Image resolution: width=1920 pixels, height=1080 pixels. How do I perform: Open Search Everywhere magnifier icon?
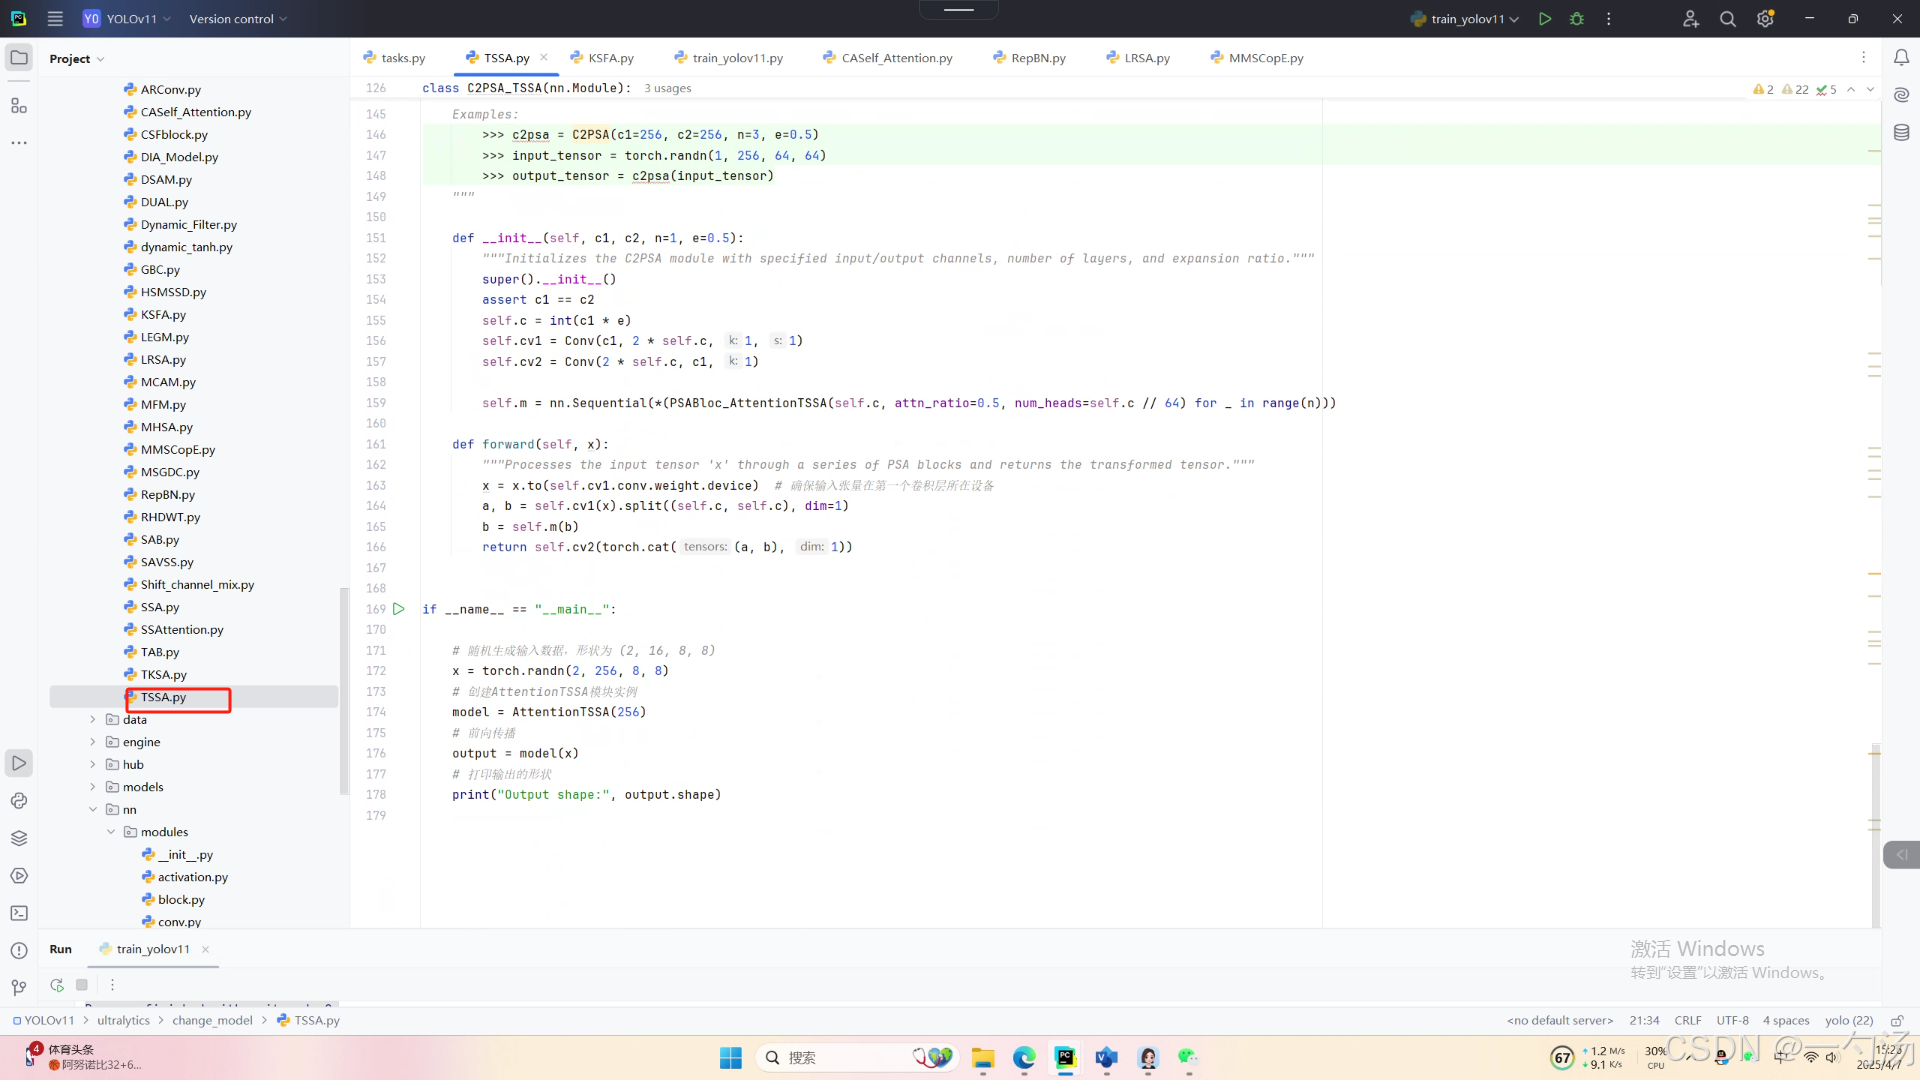pos(1727,19)
